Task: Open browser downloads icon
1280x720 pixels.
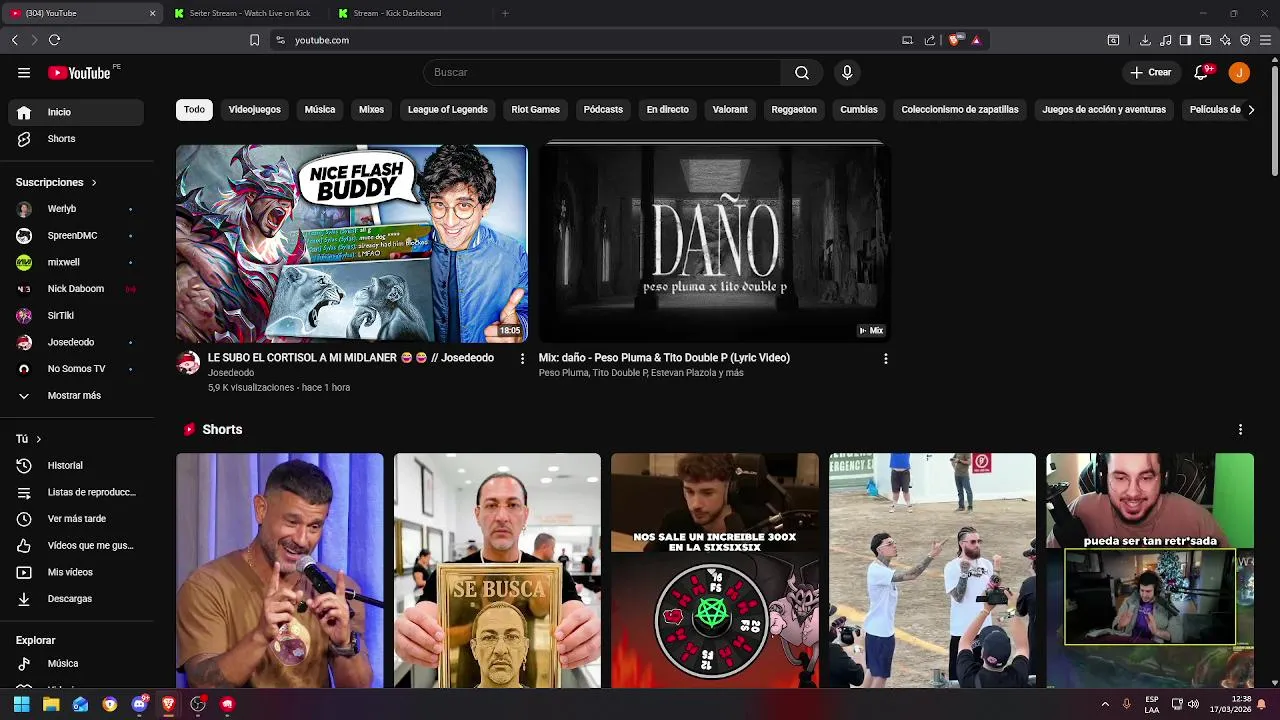Action: click(1145, 40)
